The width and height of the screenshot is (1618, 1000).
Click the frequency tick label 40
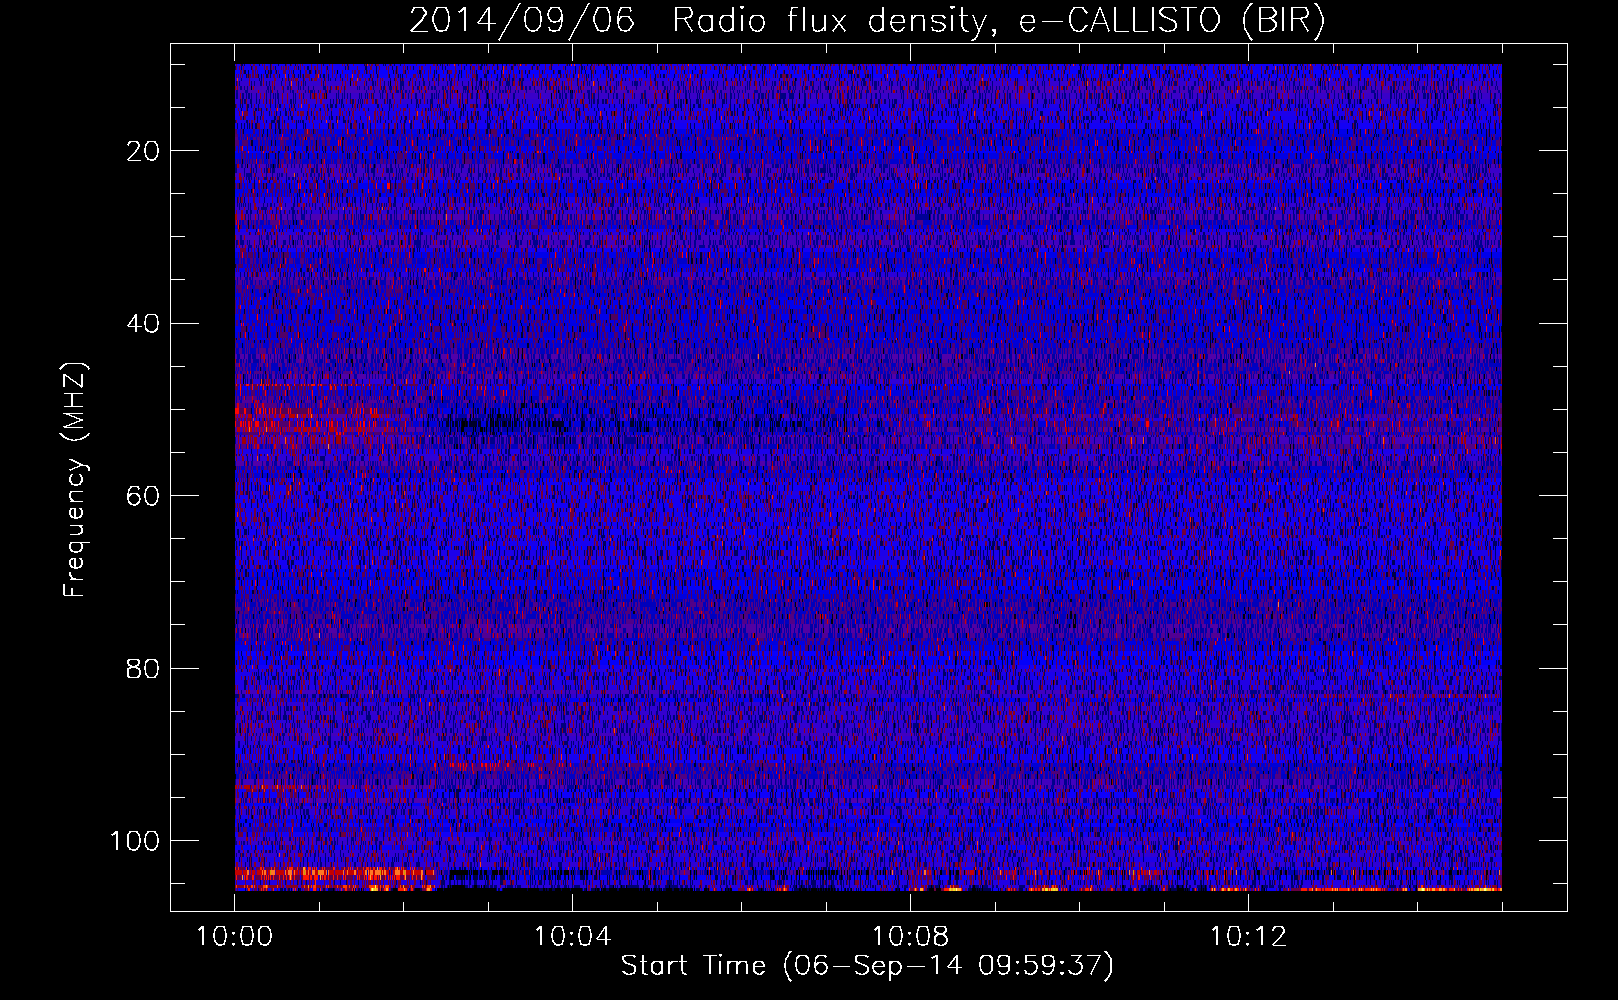pyautogui.click(x=143, y=323)
